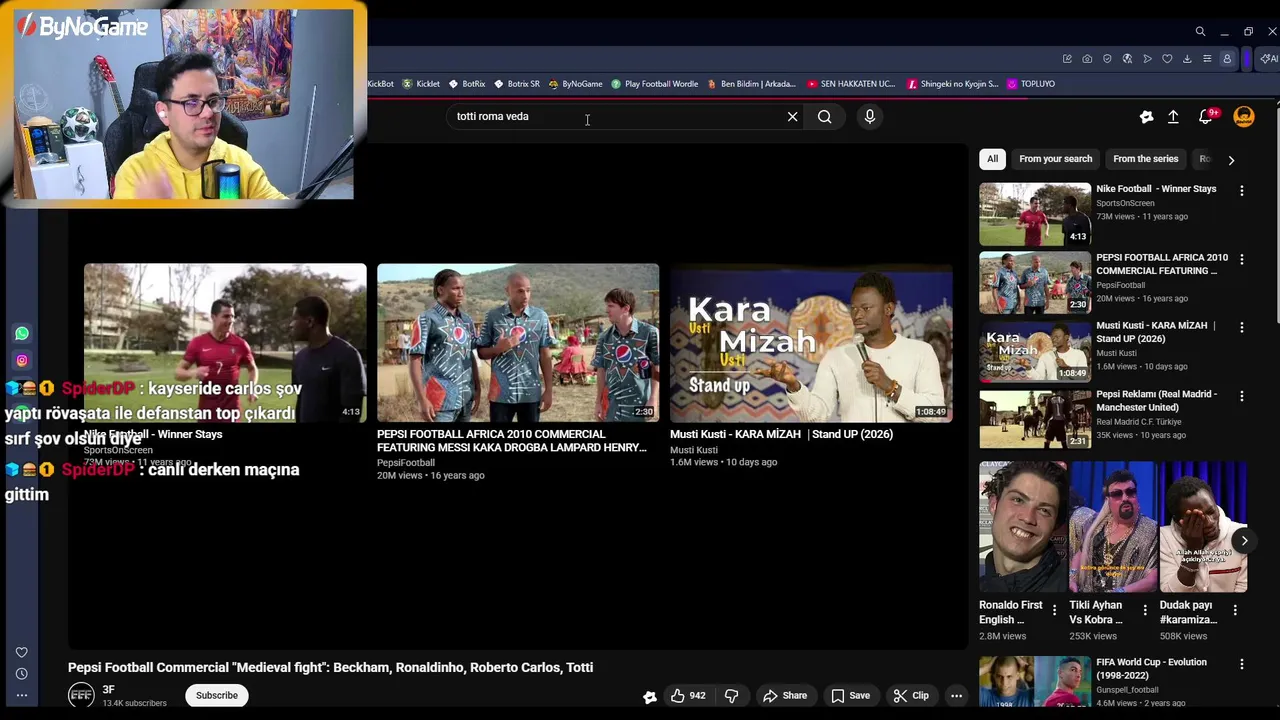Open the YouTube account avatar menu
This screenshot has width=1280, height=720.
coord(1244,117)
